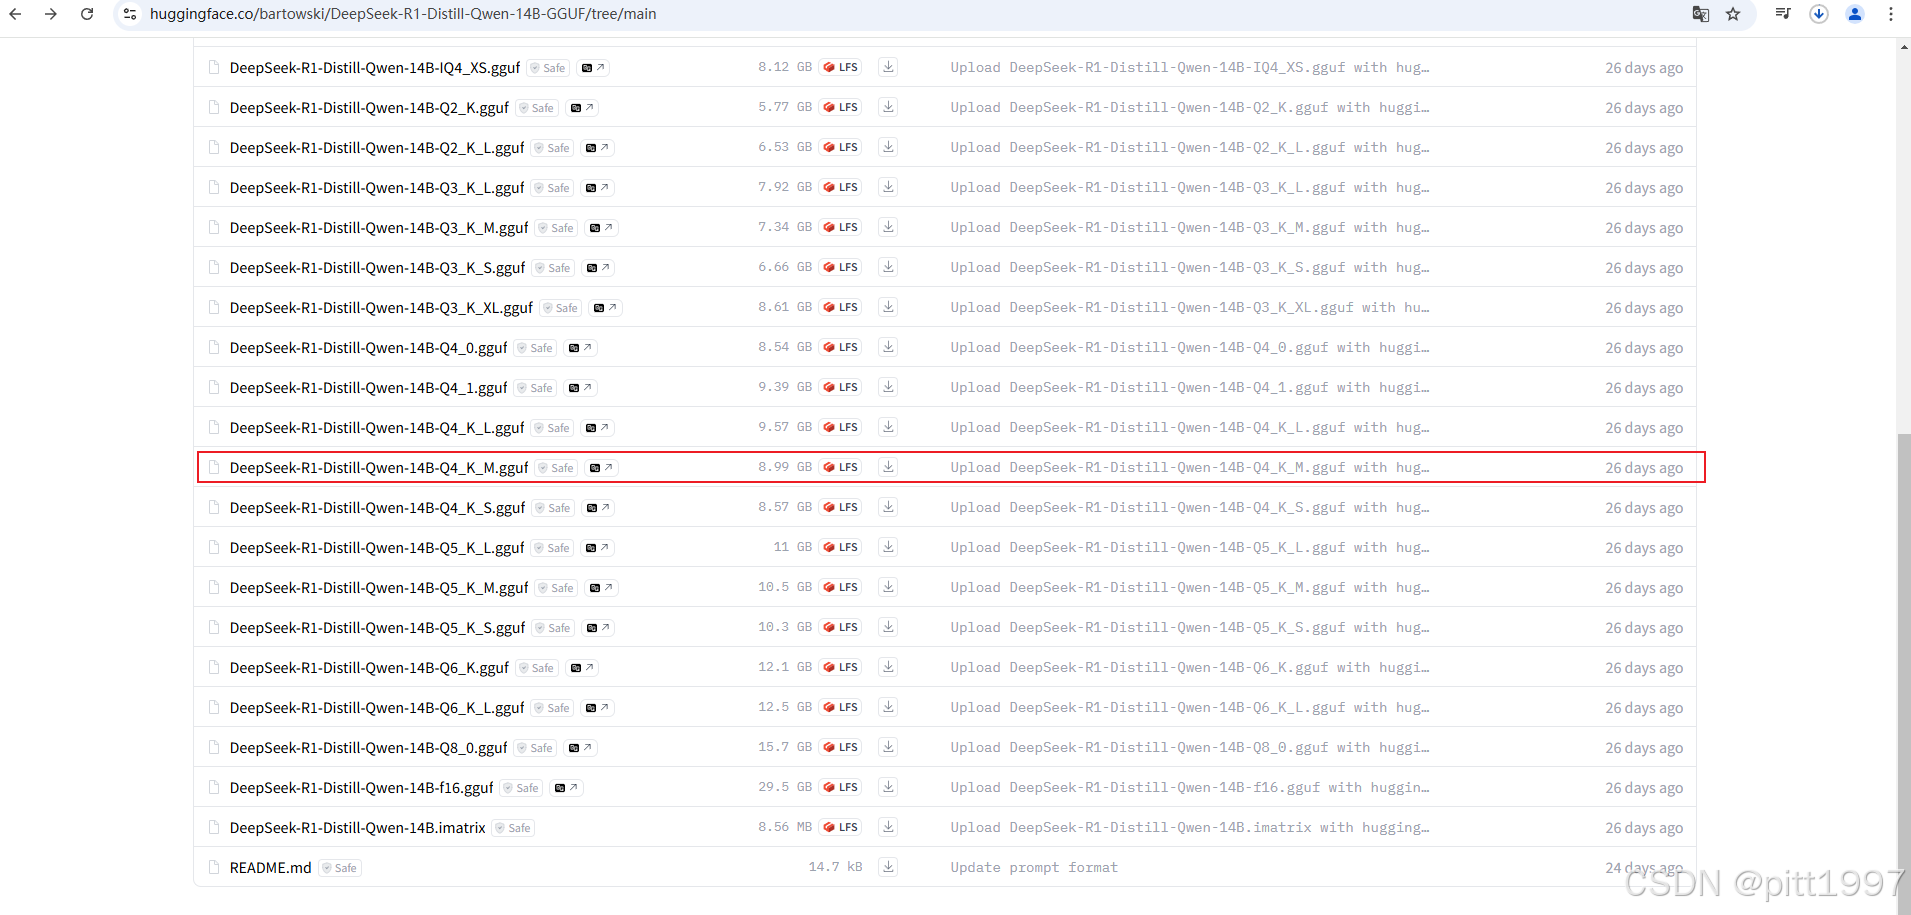Open the media control button in the toolbar
Image resolution: width=1911 pixels, height=915 pixels.
(x=1783, y=14)
